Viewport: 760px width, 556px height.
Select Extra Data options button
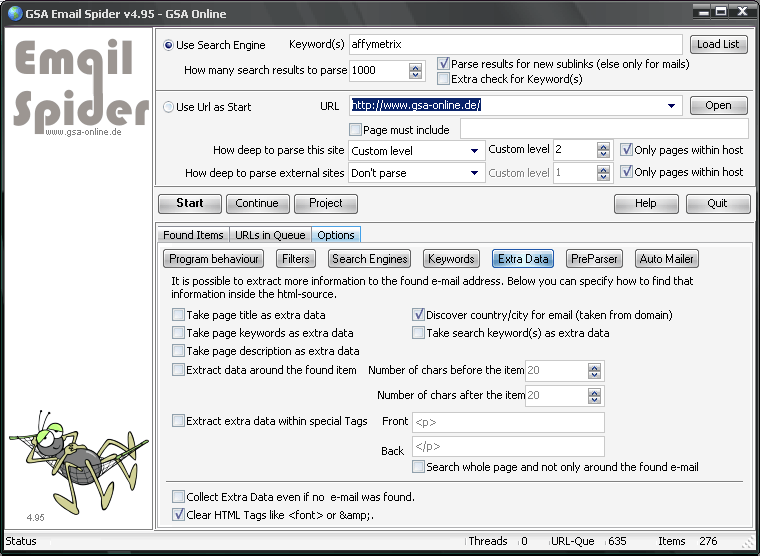523,259
